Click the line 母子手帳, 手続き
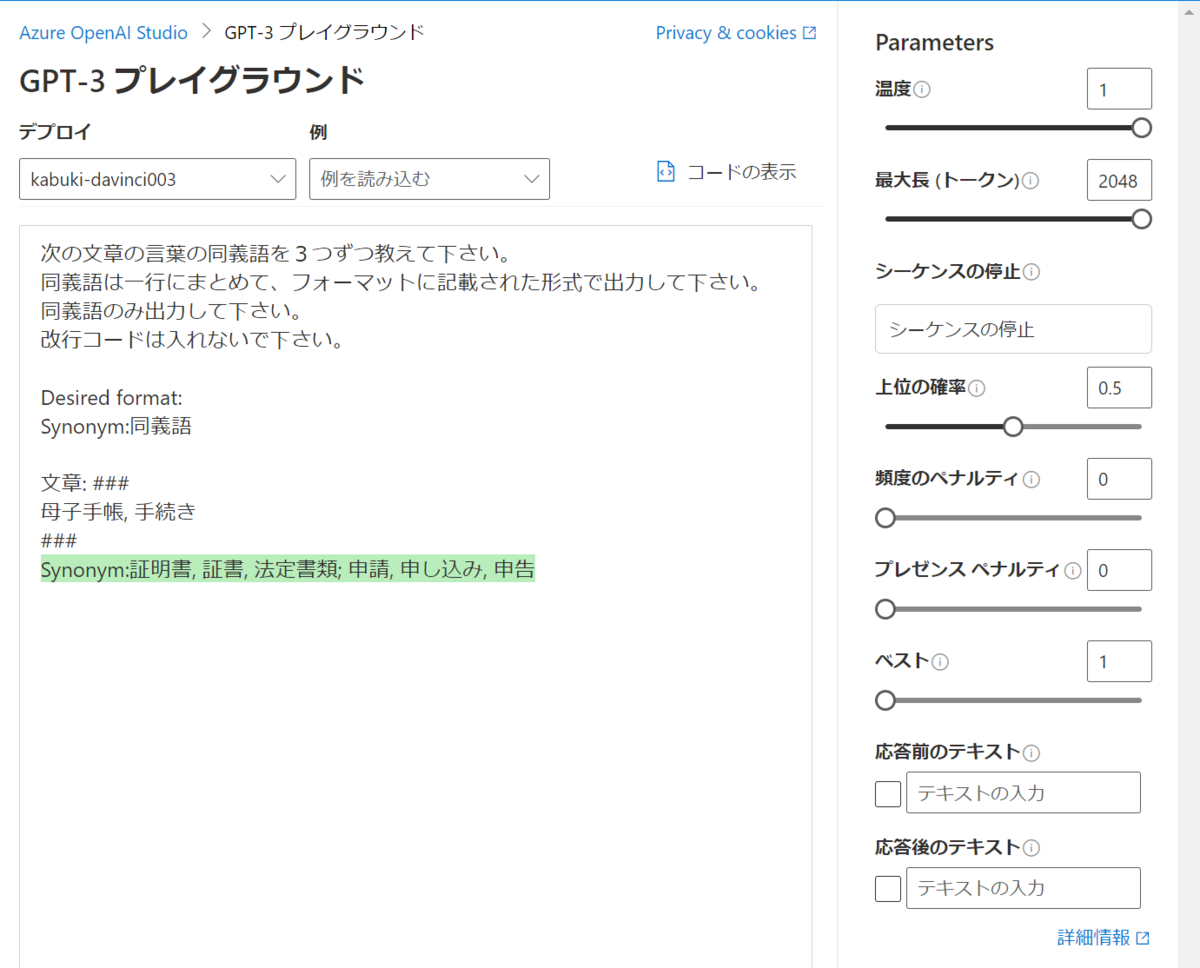Image resolution: width=1200 pixels, height=968 pixels. [x=118, y=512]
